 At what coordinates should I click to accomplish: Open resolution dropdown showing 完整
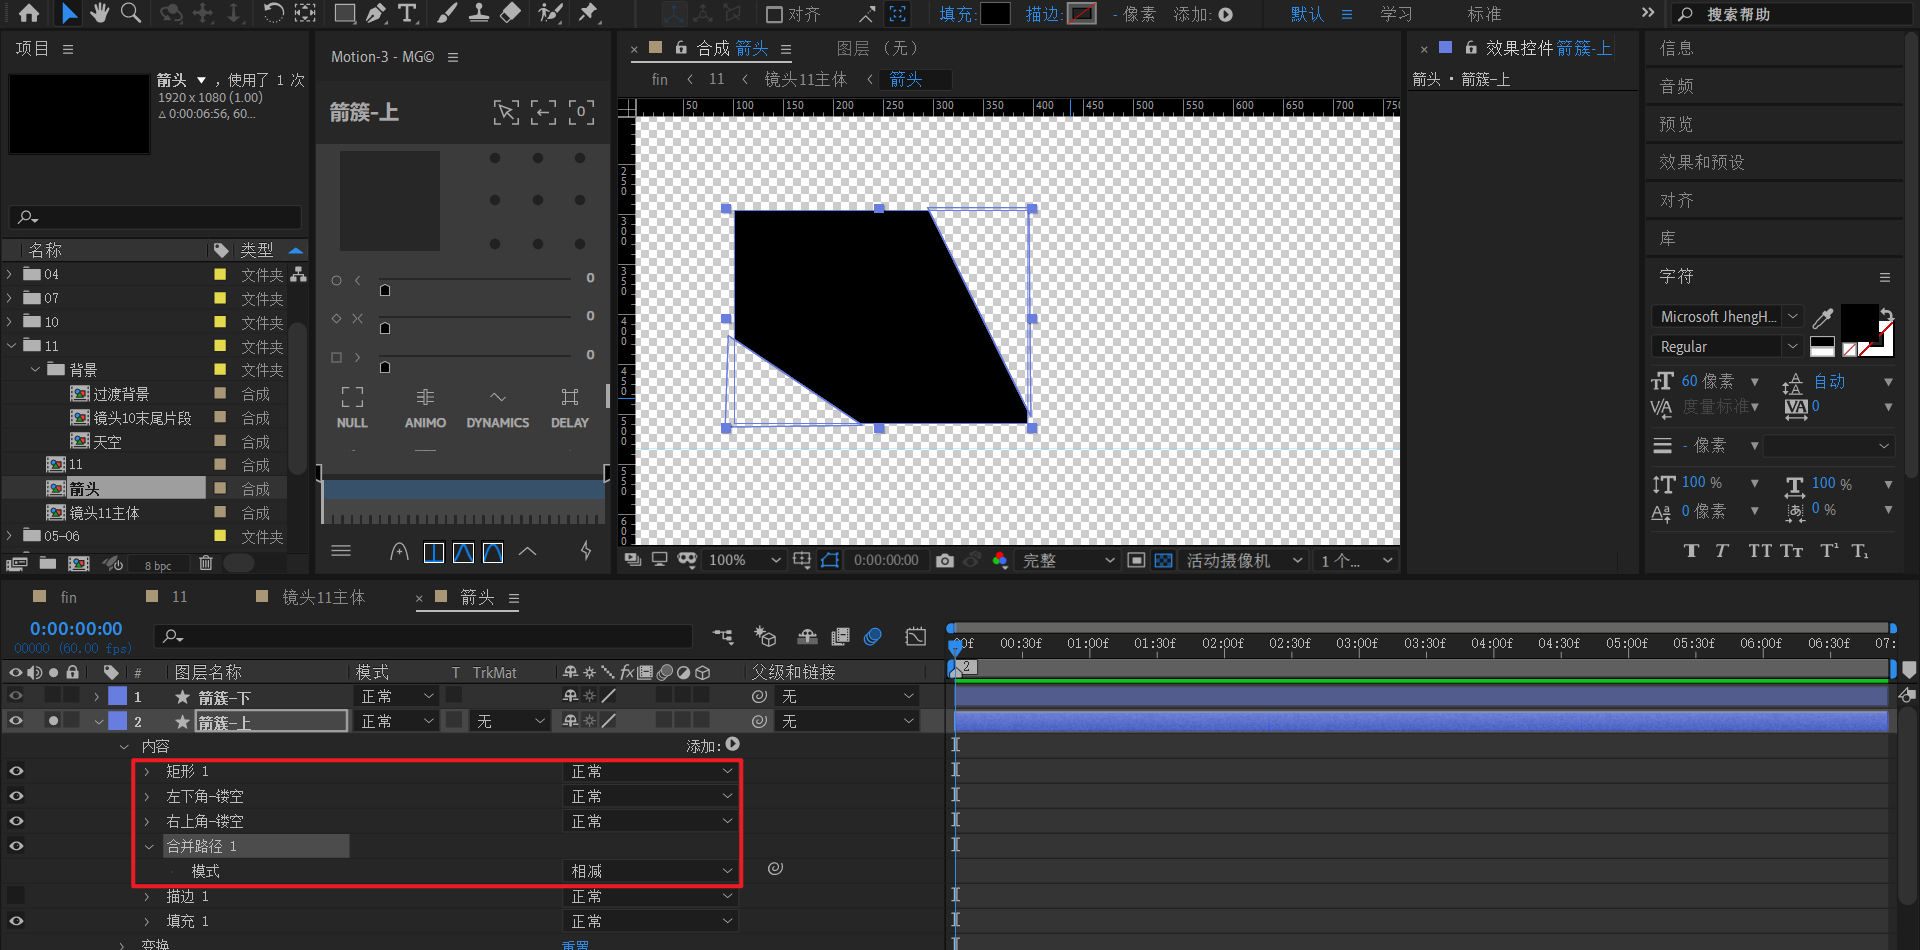tap(1067, 561)
